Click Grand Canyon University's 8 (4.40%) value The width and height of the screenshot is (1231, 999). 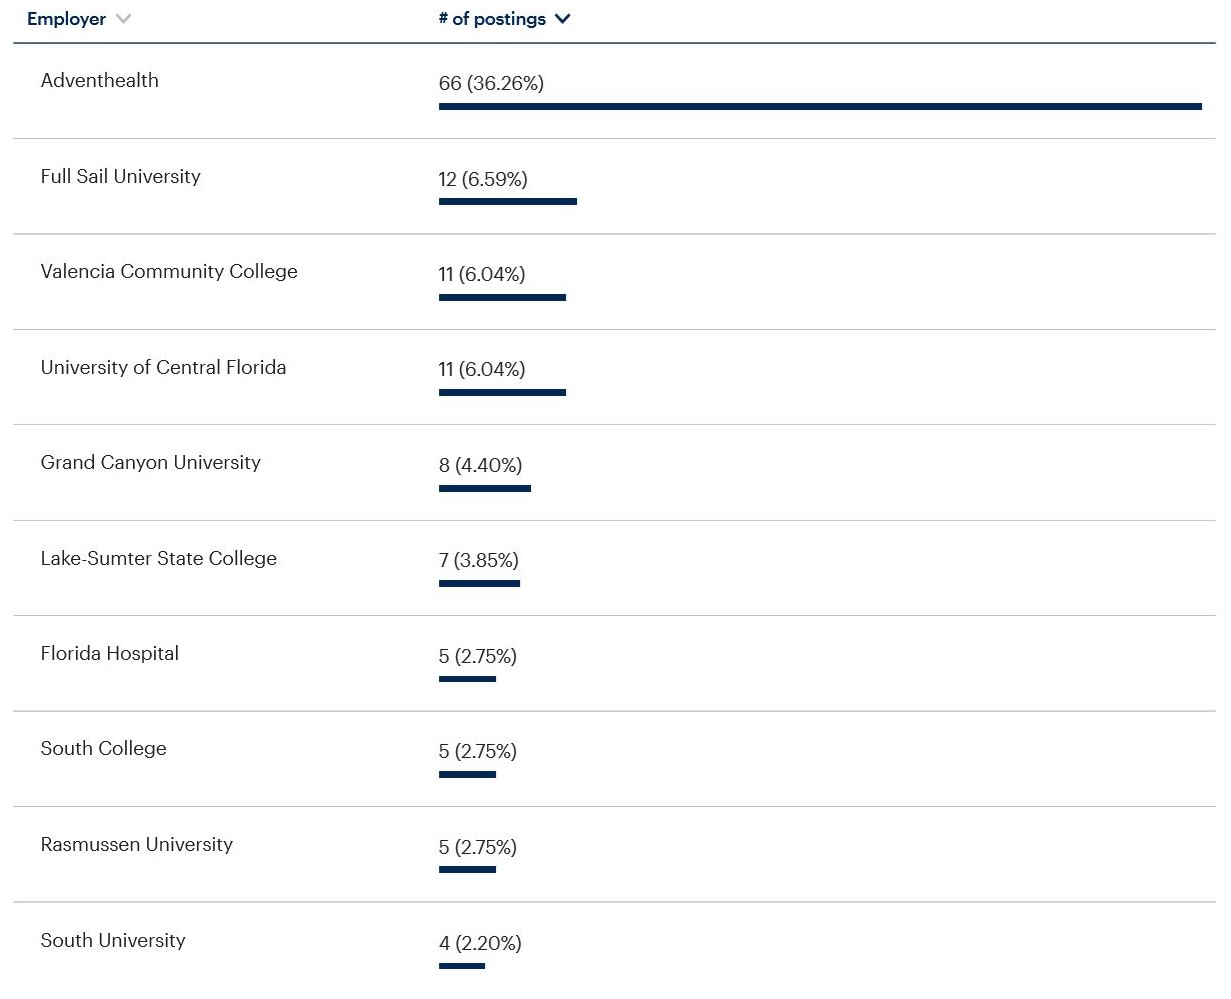click(480, 466)
